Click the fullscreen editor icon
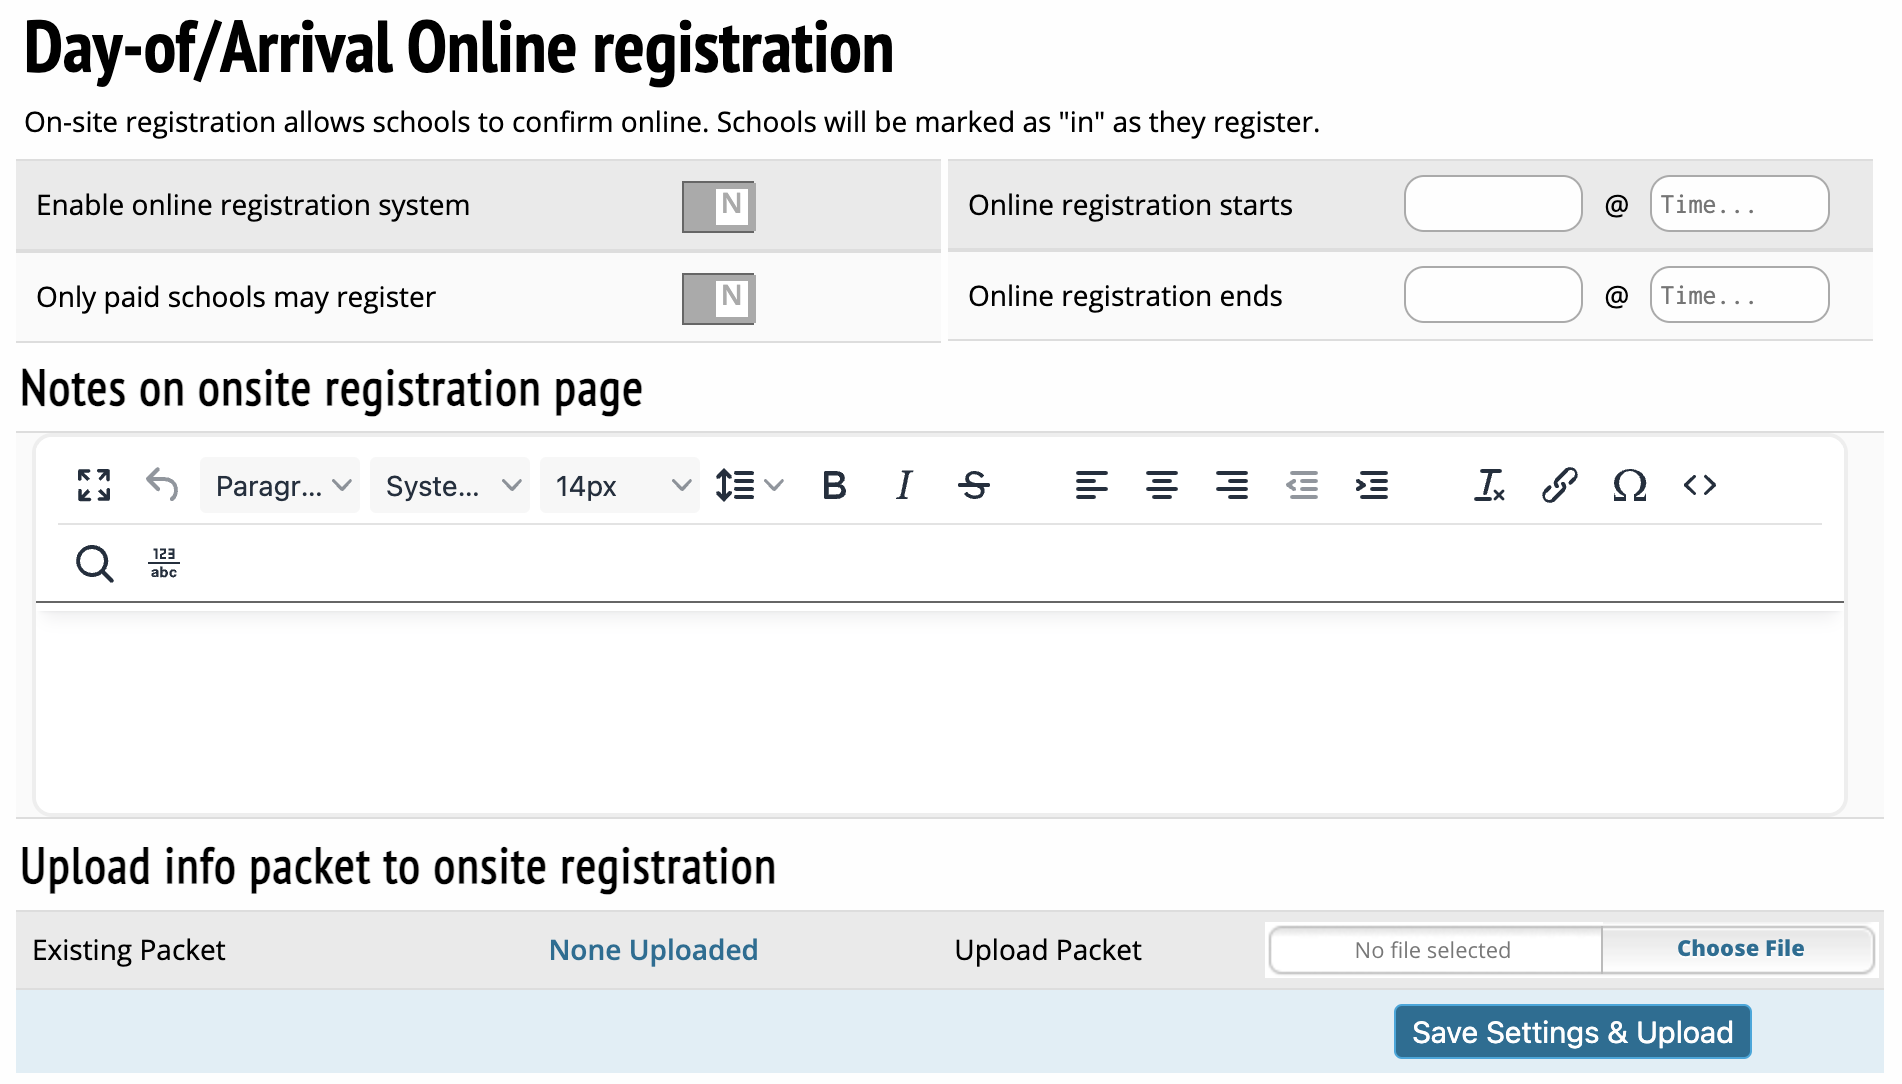The height and width of the screenshot is (1084, 1902). (94, 486)
